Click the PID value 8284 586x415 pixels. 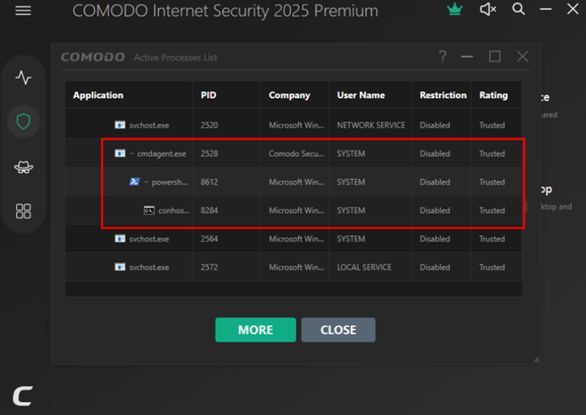point(209,210)
